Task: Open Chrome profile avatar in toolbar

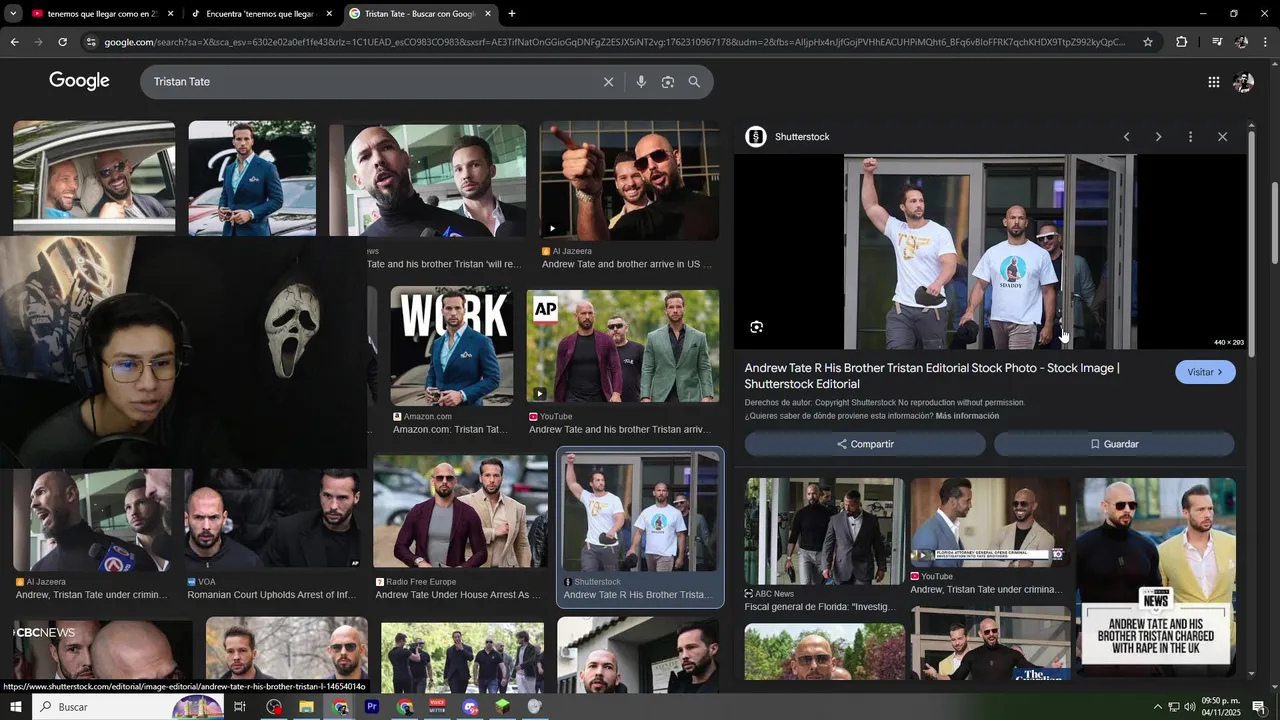Action: (x=1241, y=42)
